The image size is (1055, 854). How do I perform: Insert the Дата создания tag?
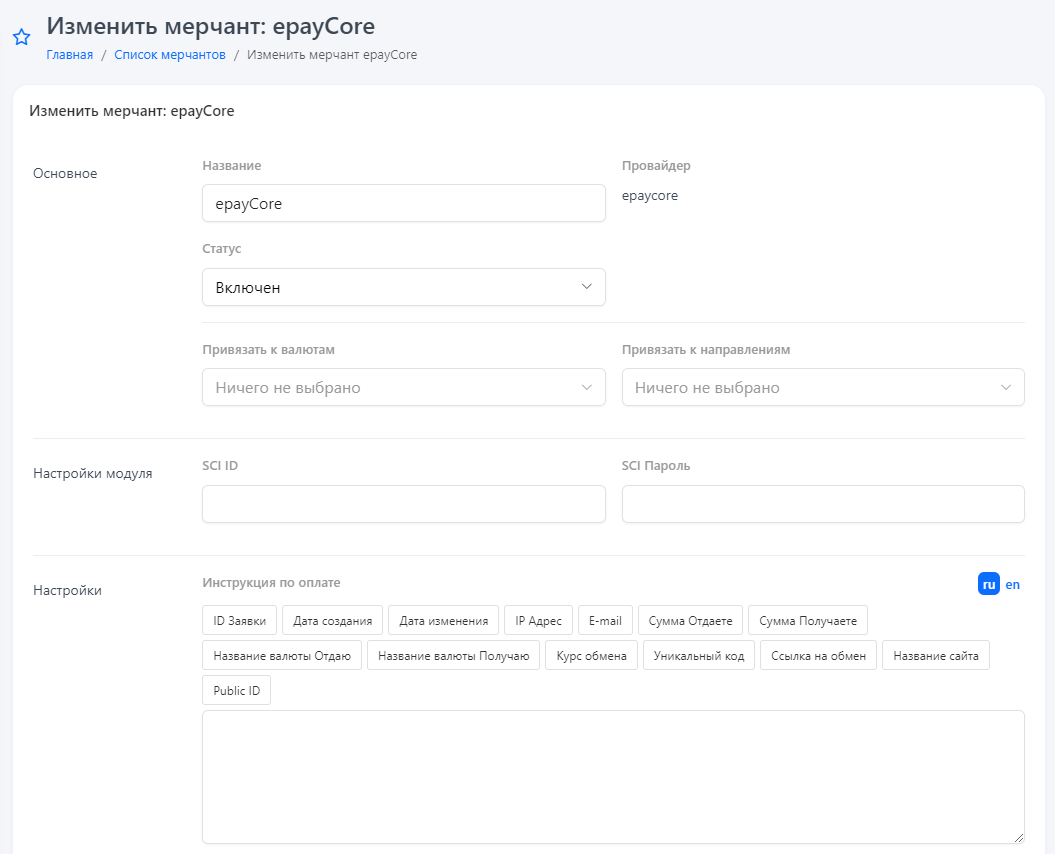pos(333,621)
